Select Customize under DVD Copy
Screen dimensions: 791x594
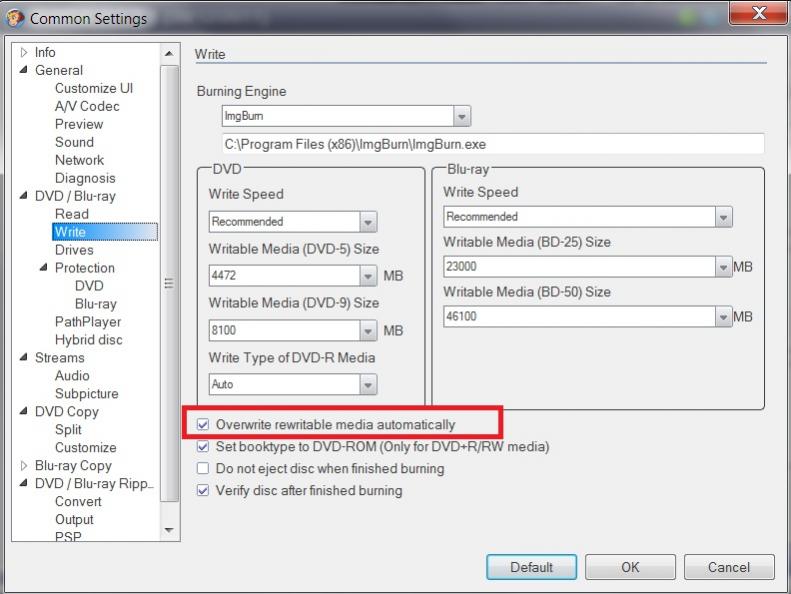86,448
